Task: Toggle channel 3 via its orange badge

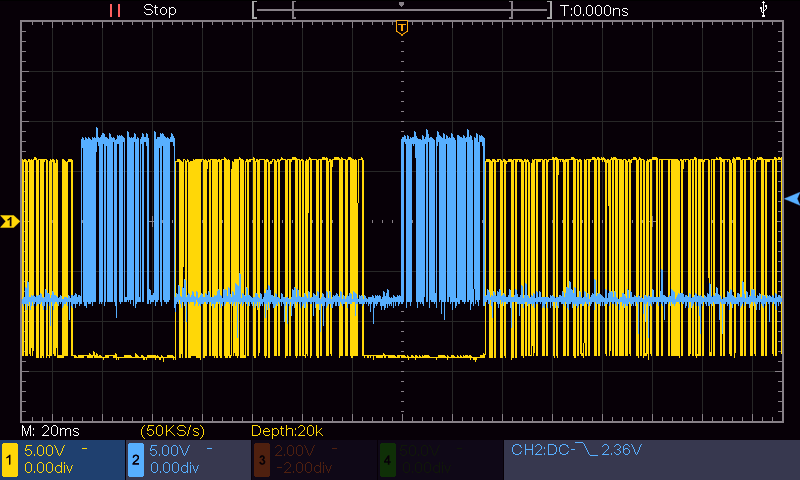Action: 261,460
